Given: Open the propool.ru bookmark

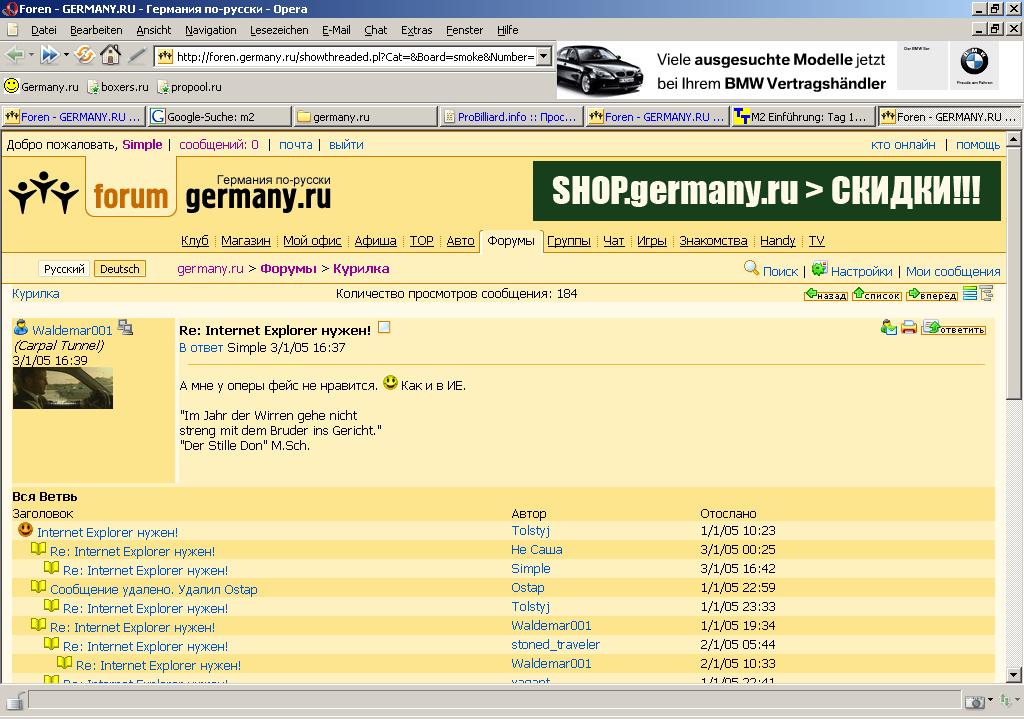Looking at the screenshot, I should coord(189,87).
